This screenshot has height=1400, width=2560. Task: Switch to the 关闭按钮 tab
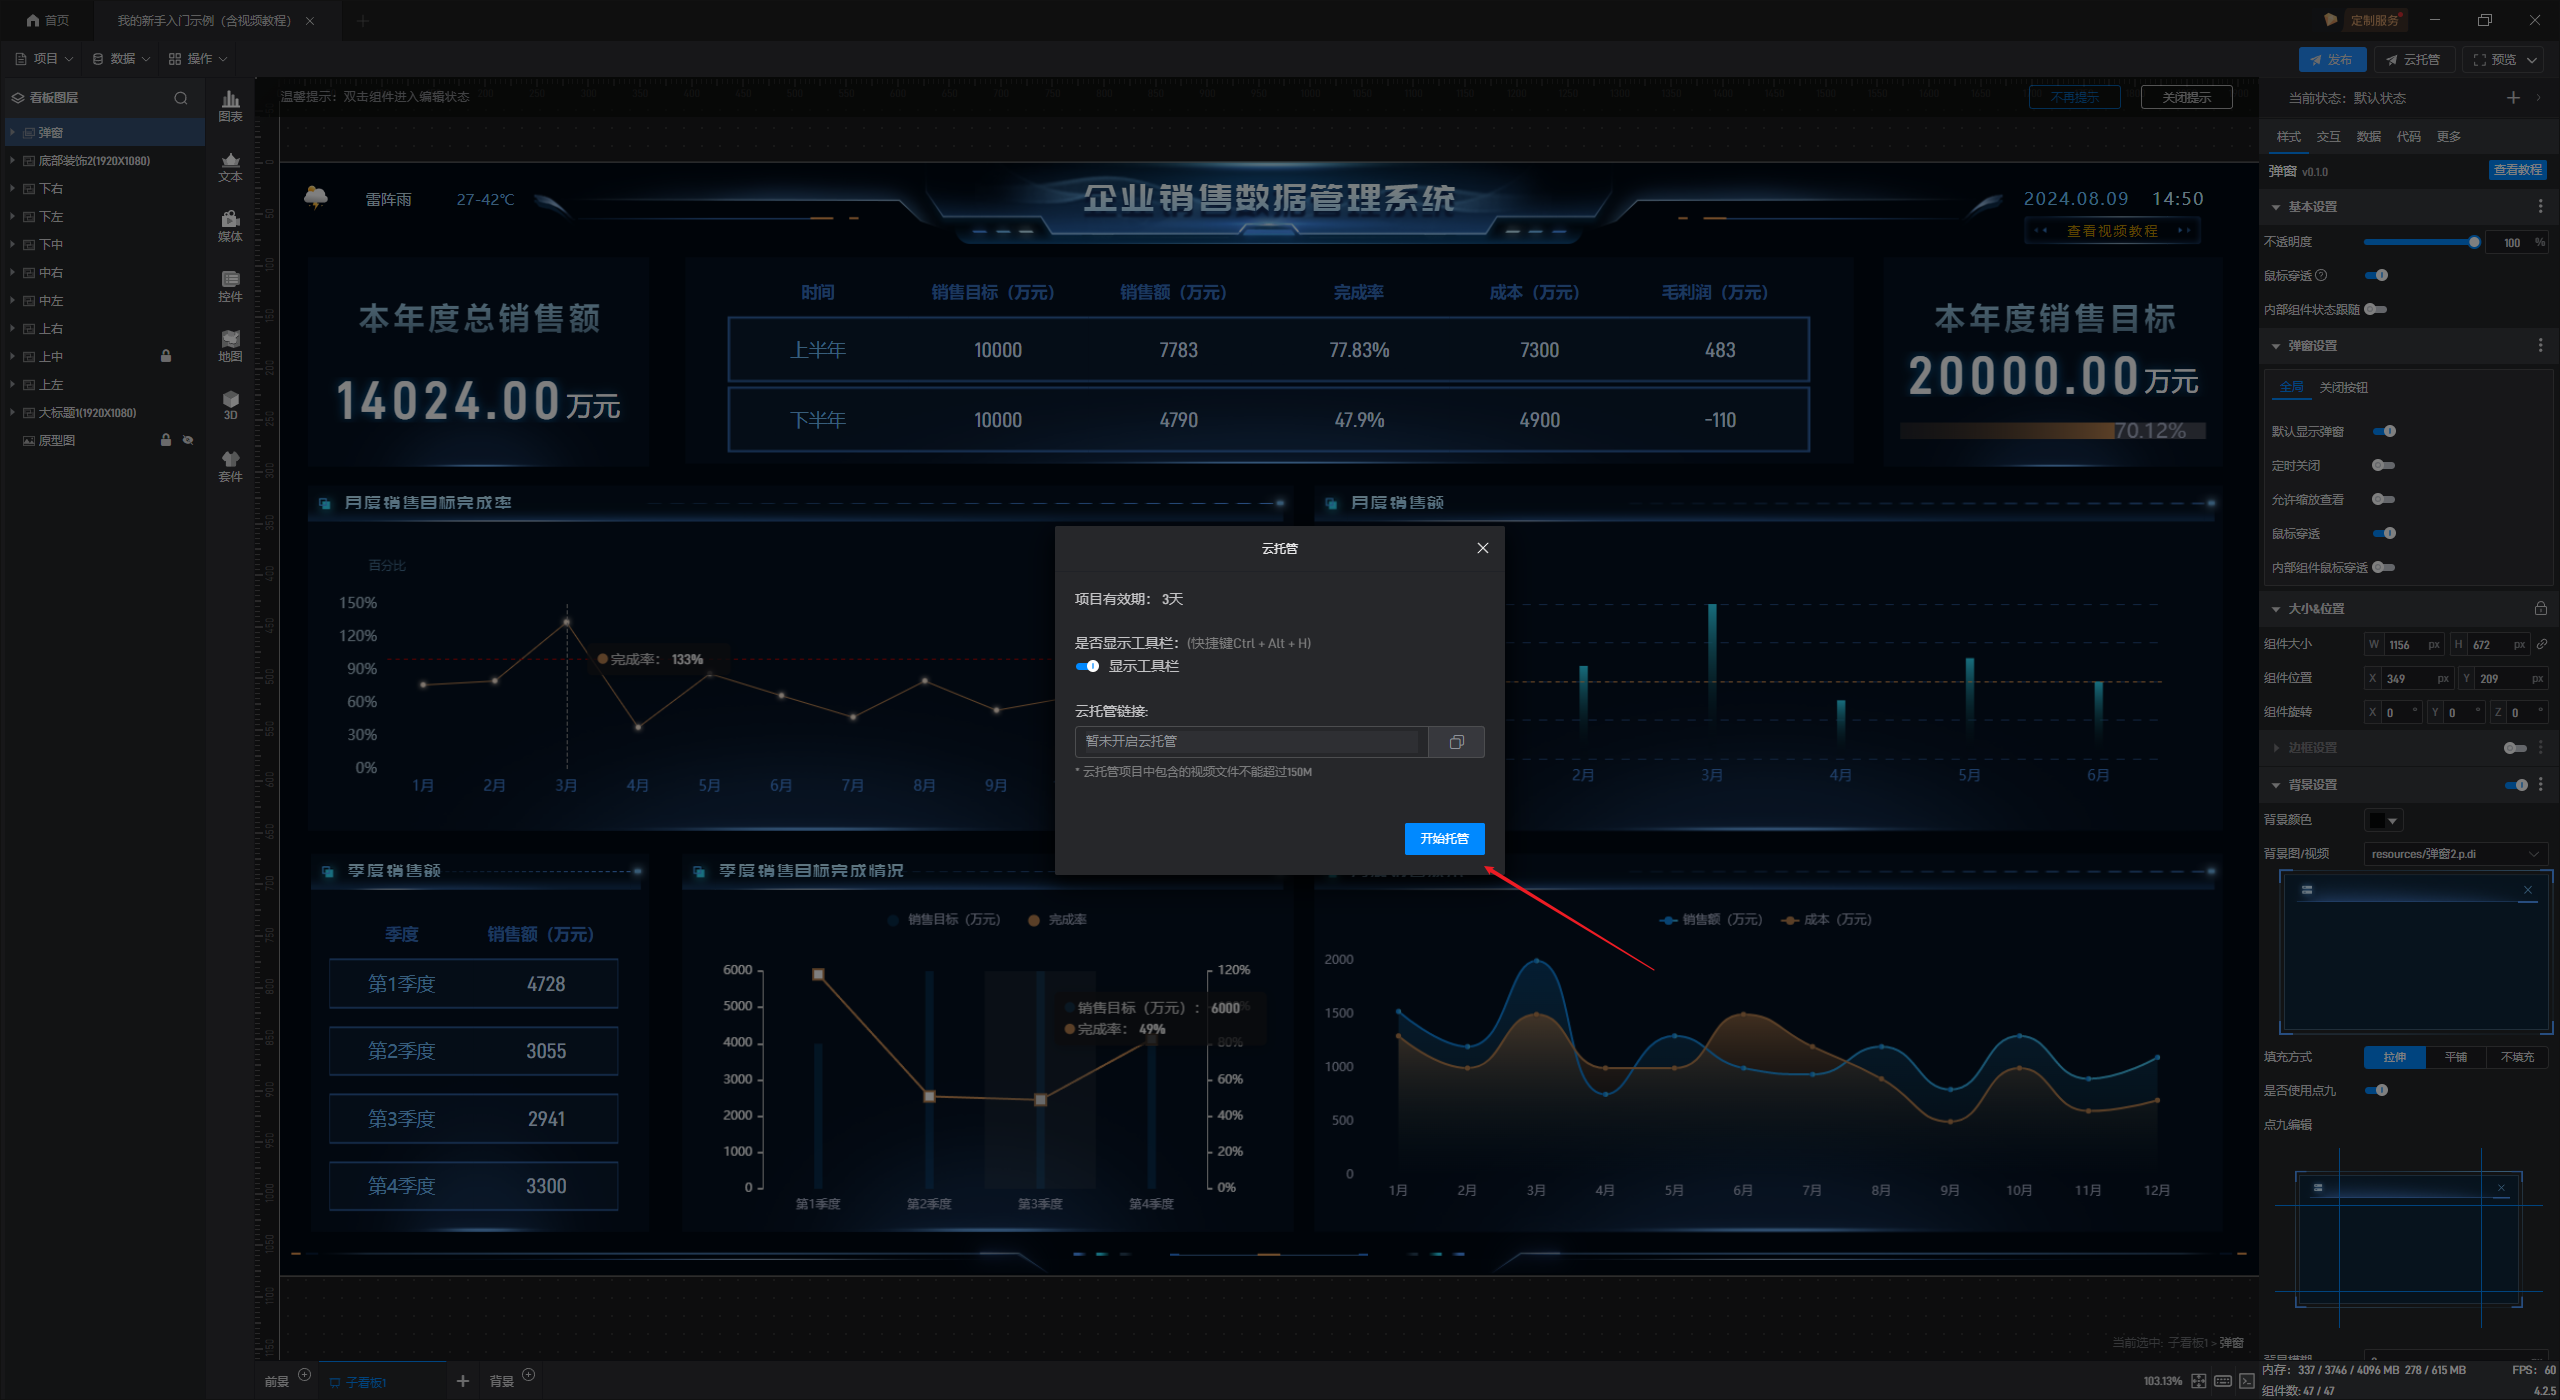coord(2343,388)
